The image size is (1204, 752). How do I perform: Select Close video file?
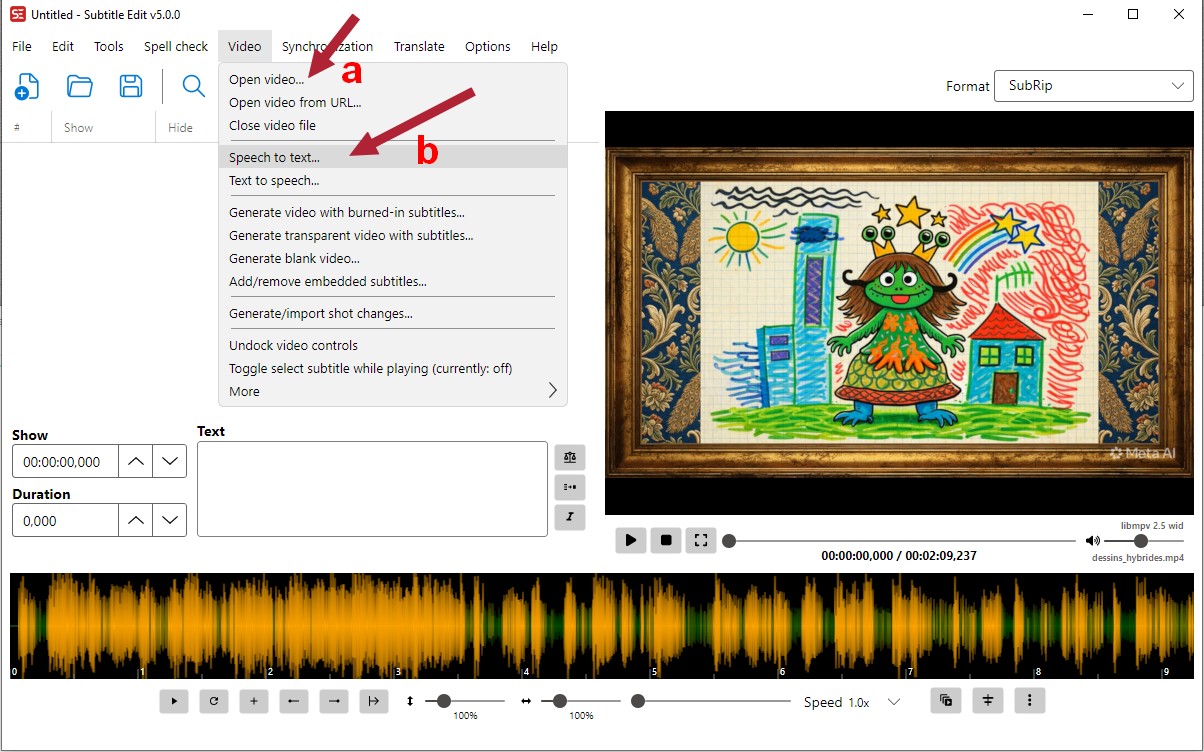(x=392, y=125)
